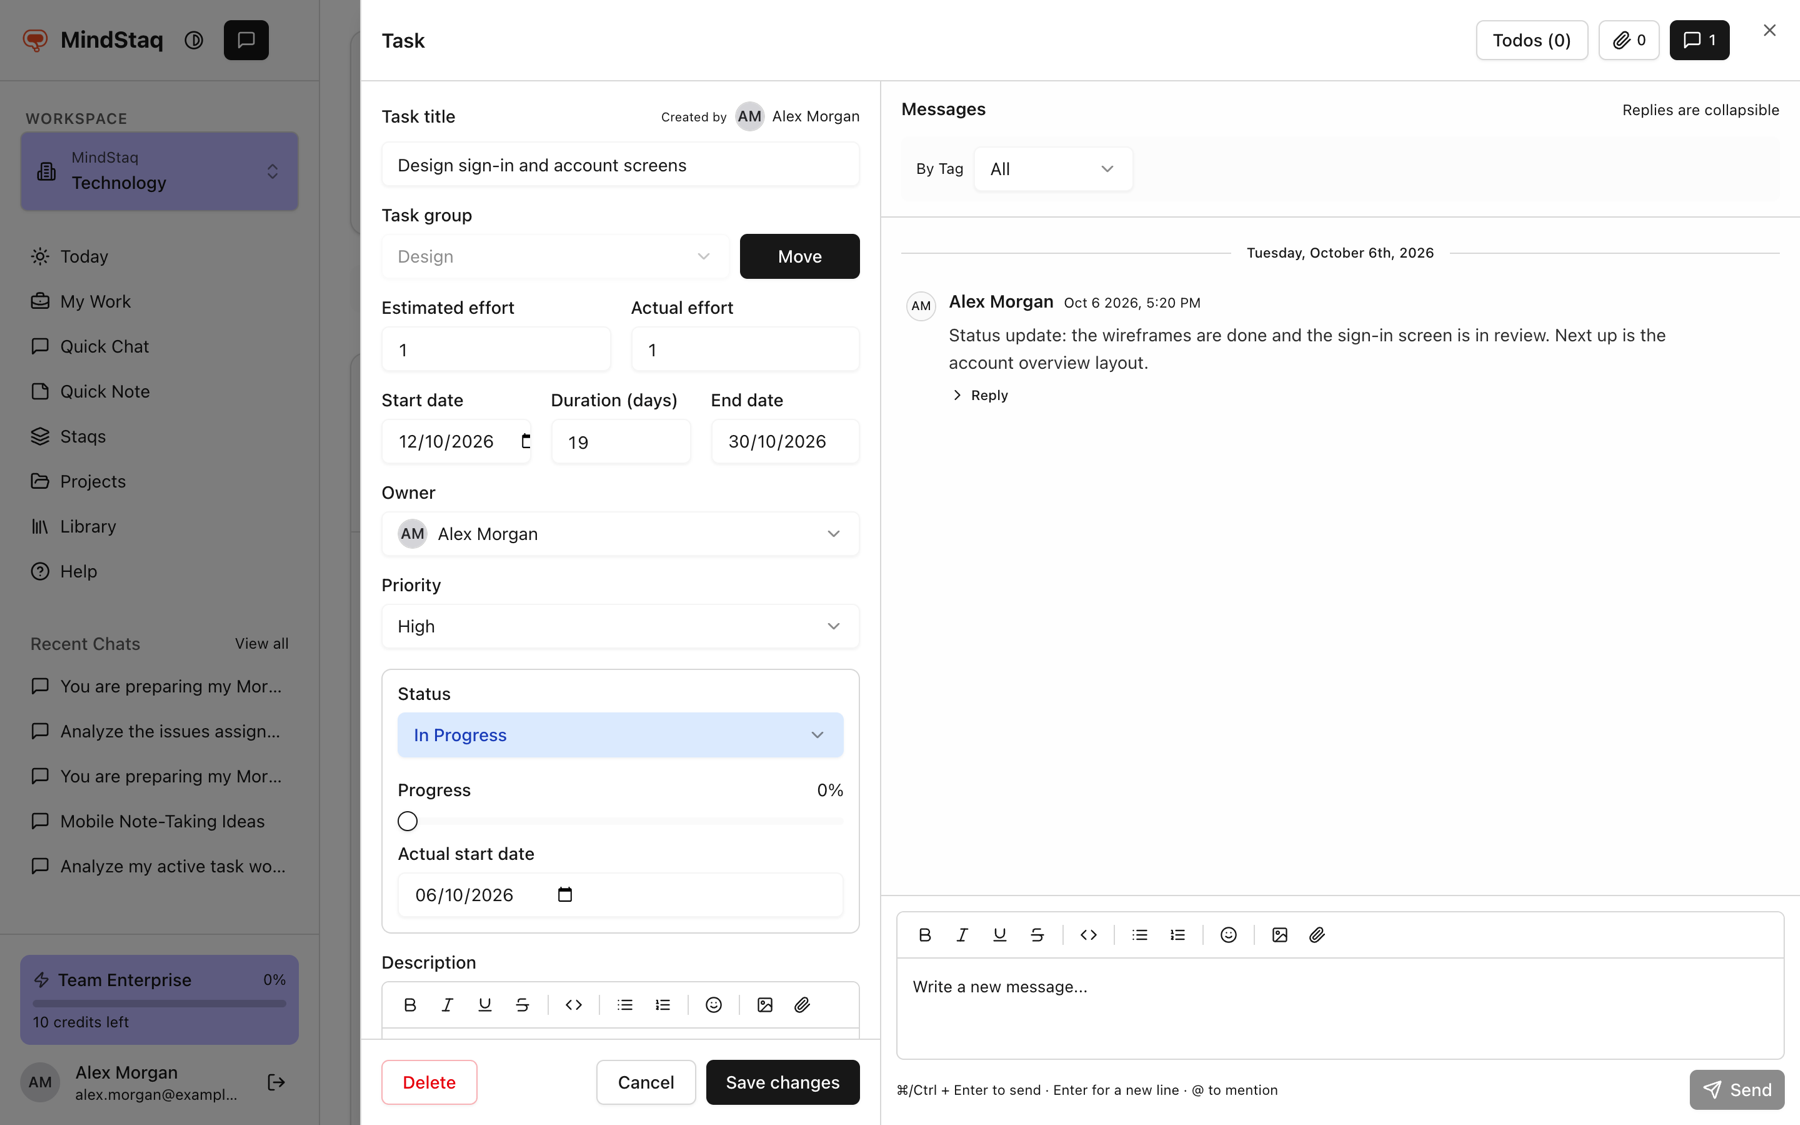Click View all recent chats
Screen dimensions: 1800x1125
[x=262, y=643]
